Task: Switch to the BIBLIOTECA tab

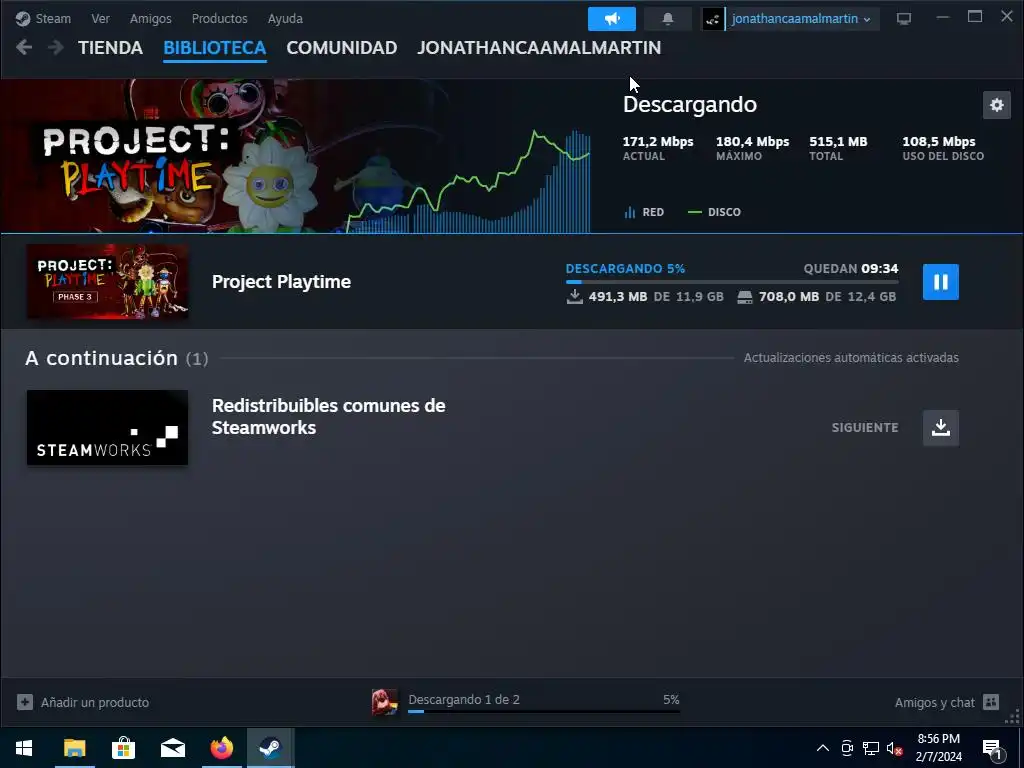Action: (214, 48)
